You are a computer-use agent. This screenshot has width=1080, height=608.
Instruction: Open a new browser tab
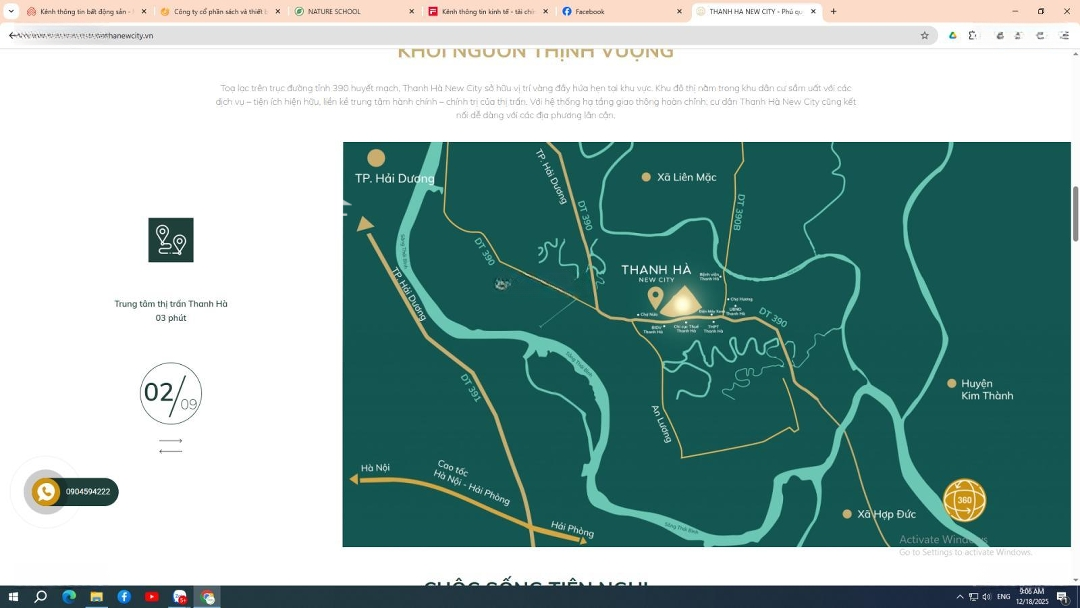coord(833,11)
